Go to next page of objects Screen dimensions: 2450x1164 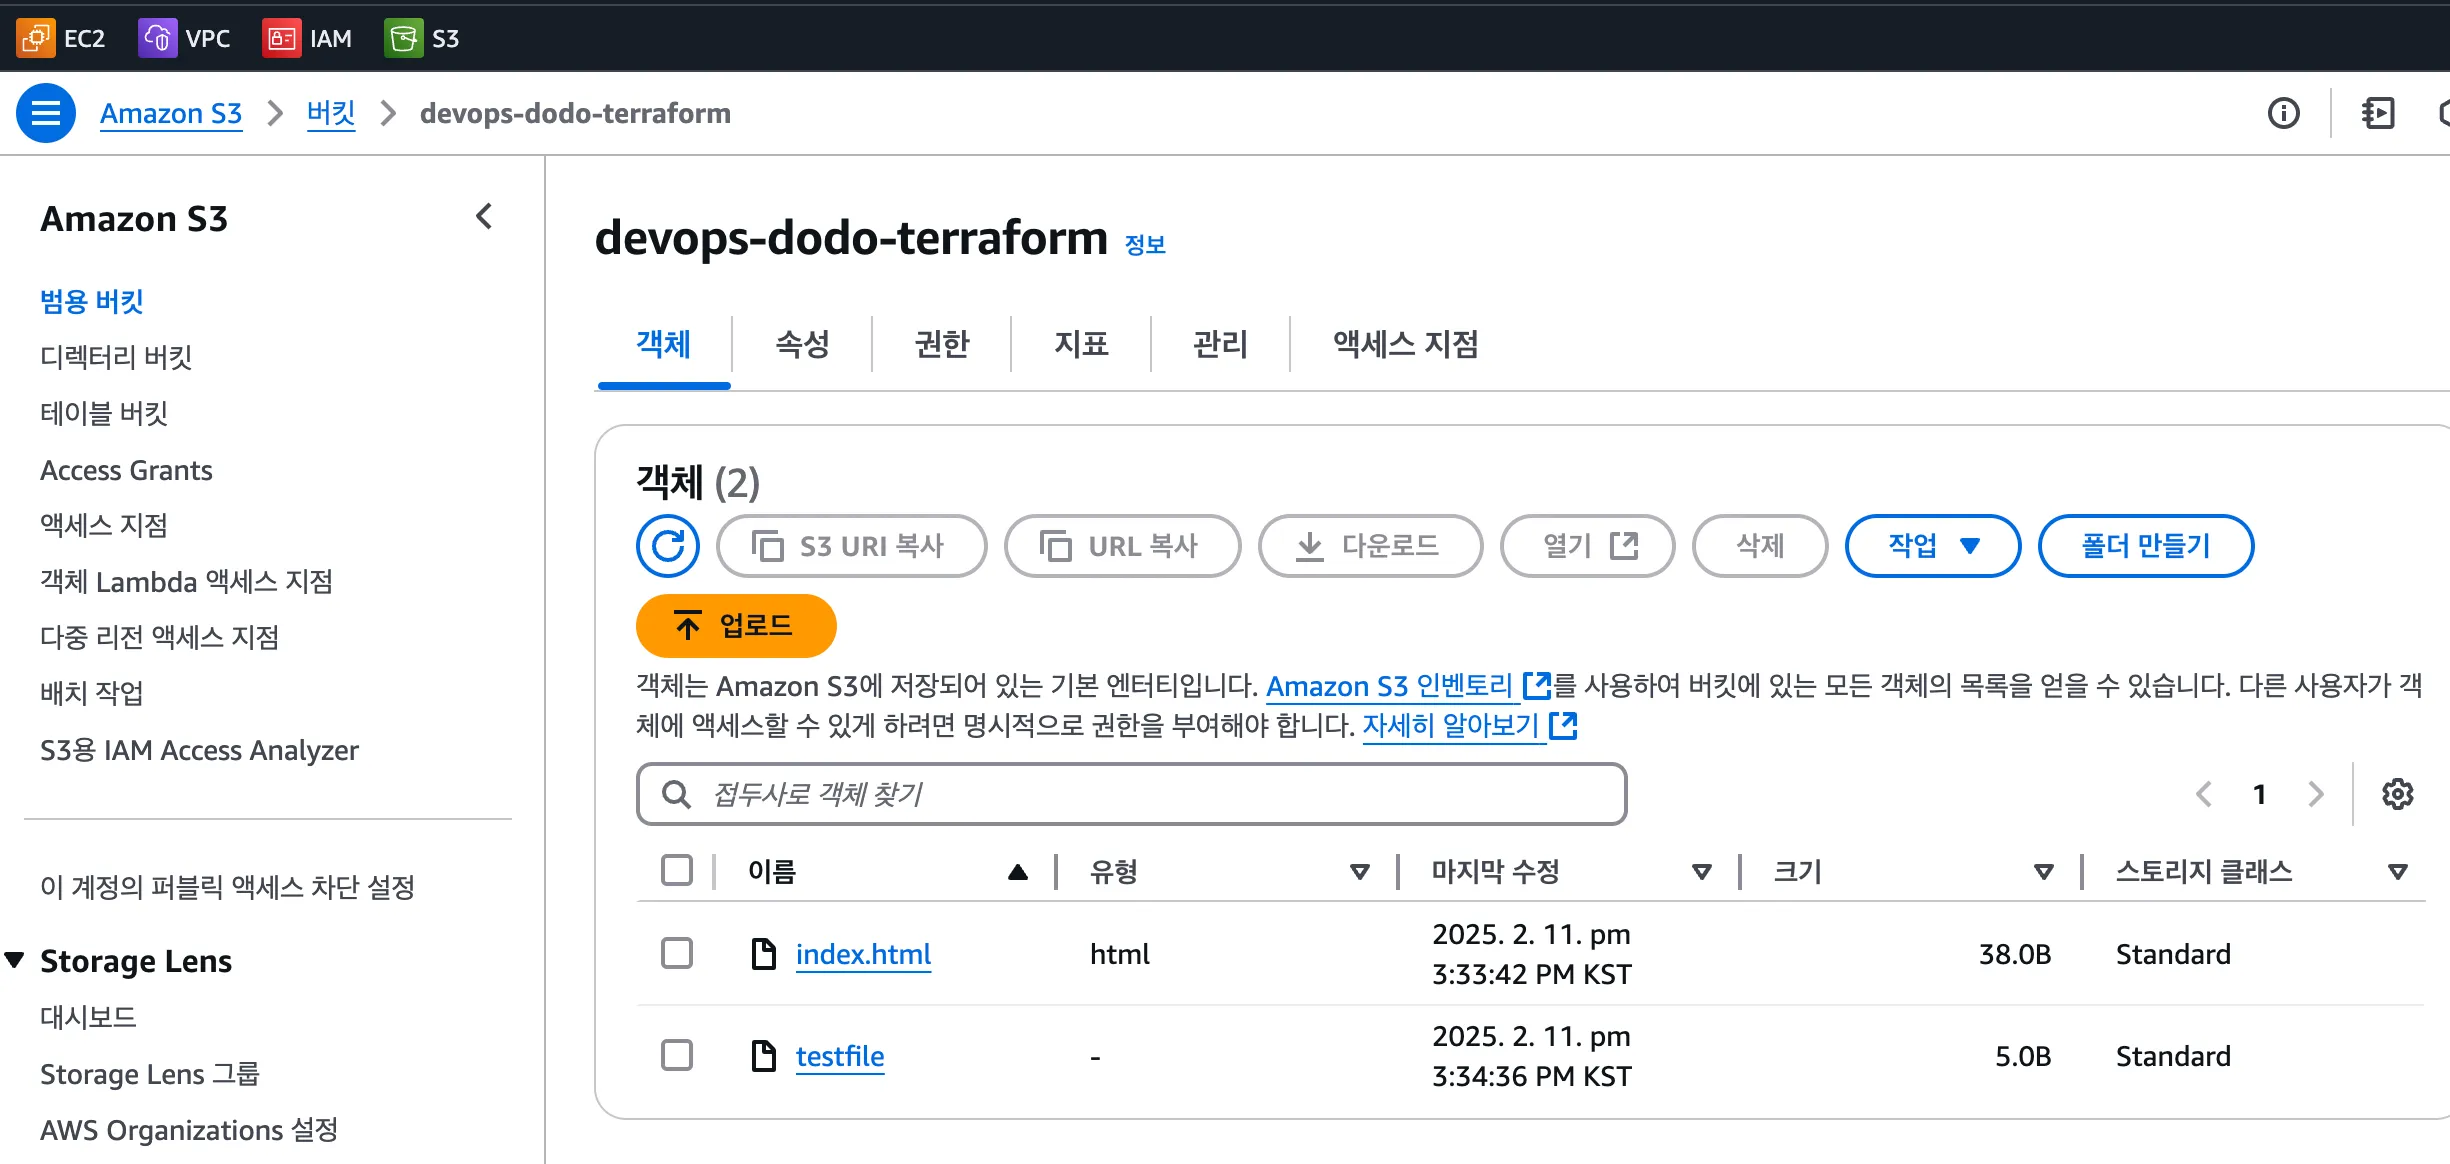[x=2315, y=794]
